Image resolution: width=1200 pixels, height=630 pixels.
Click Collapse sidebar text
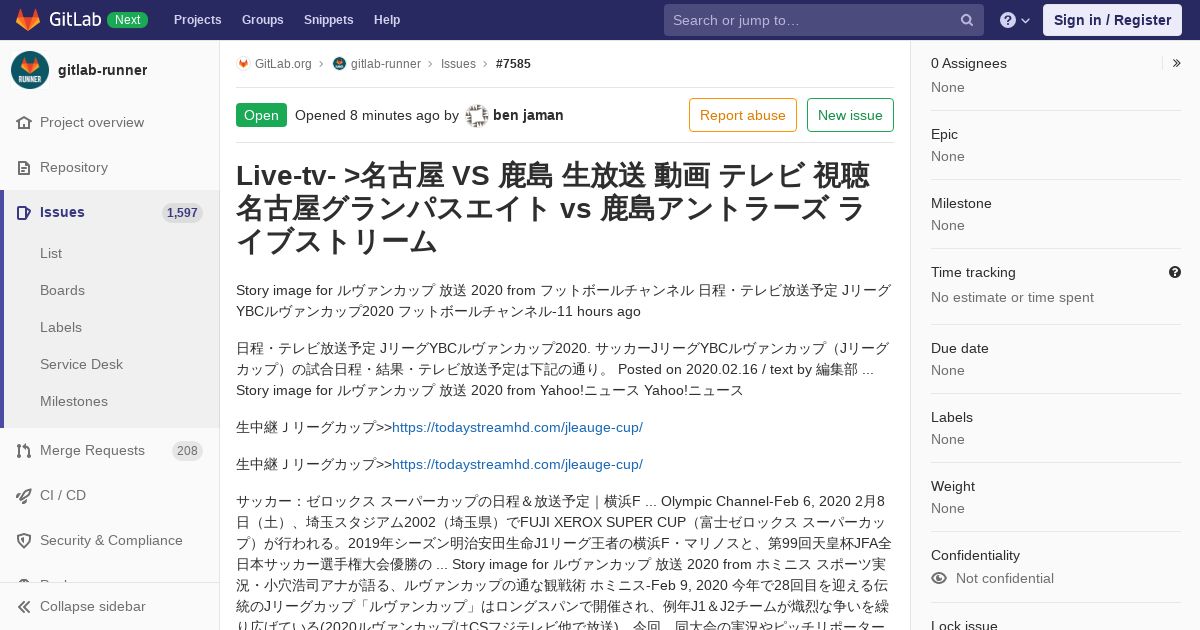tap(92, 606)
